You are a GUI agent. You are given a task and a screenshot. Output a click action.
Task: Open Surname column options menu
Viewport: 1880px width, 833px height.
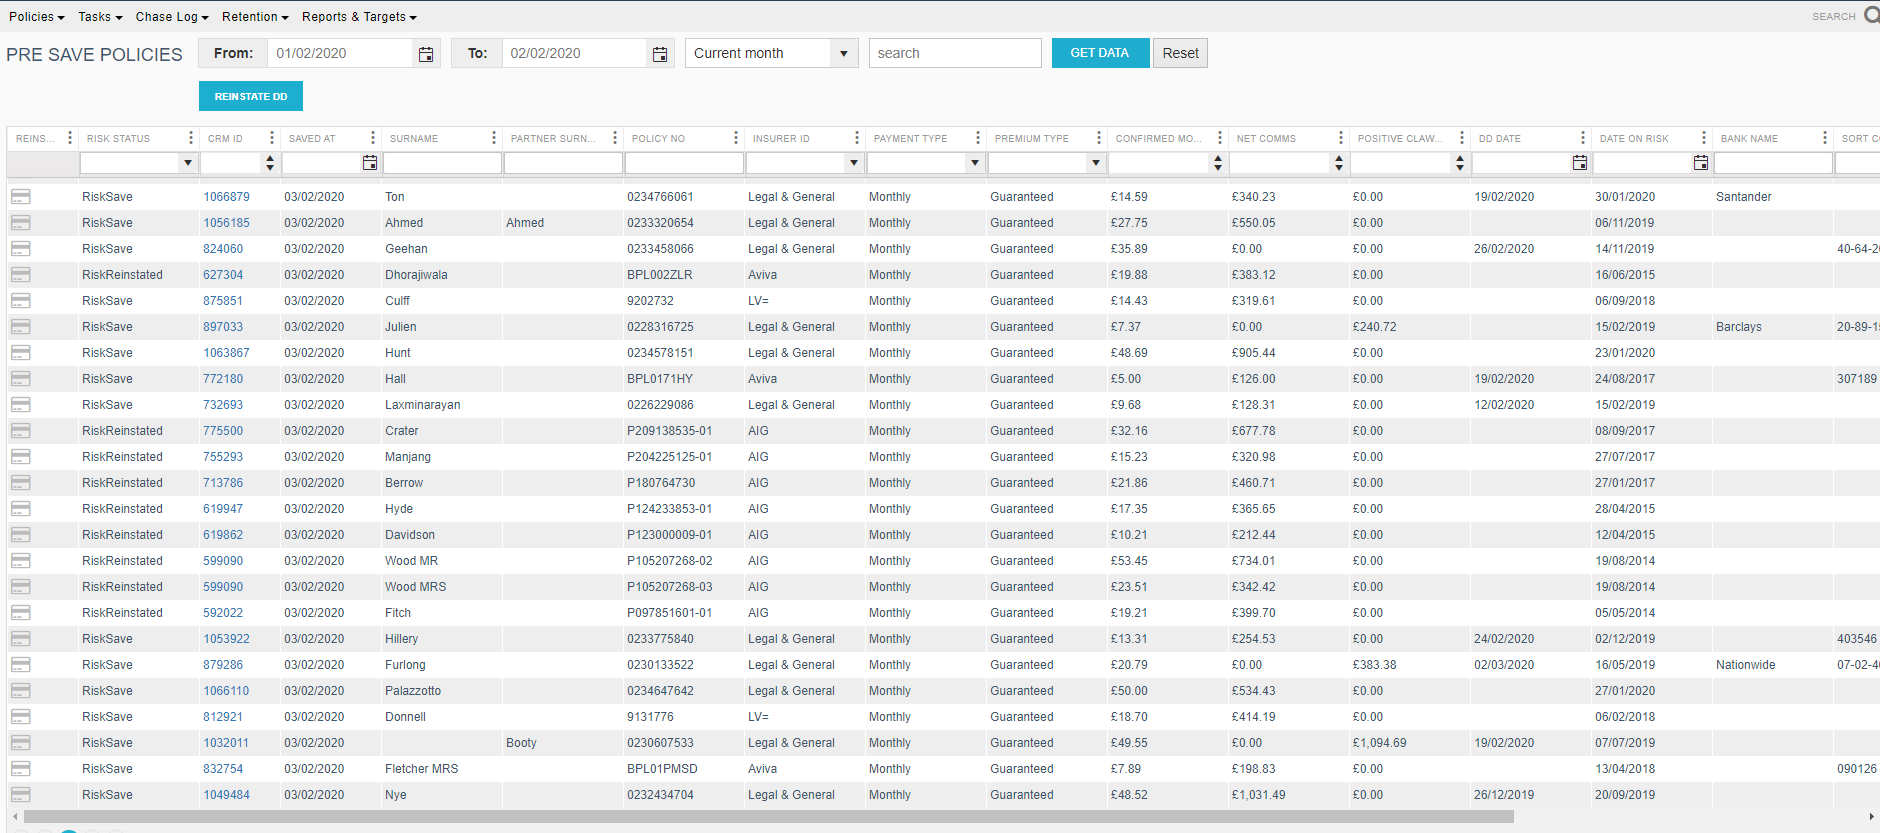(493, 138)
